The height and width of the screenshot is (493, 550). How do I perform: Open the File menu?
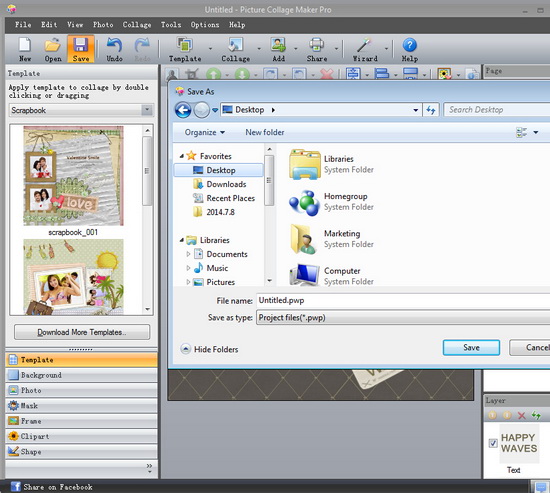tap(23, 25)
